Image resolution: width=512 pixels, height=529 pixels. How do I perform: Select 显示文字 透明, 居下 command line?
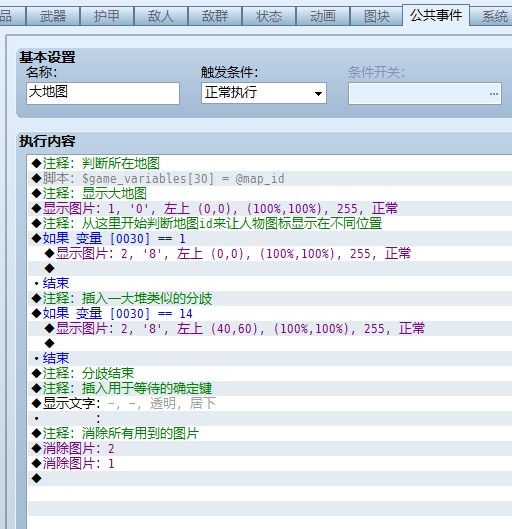coord(270,403)
